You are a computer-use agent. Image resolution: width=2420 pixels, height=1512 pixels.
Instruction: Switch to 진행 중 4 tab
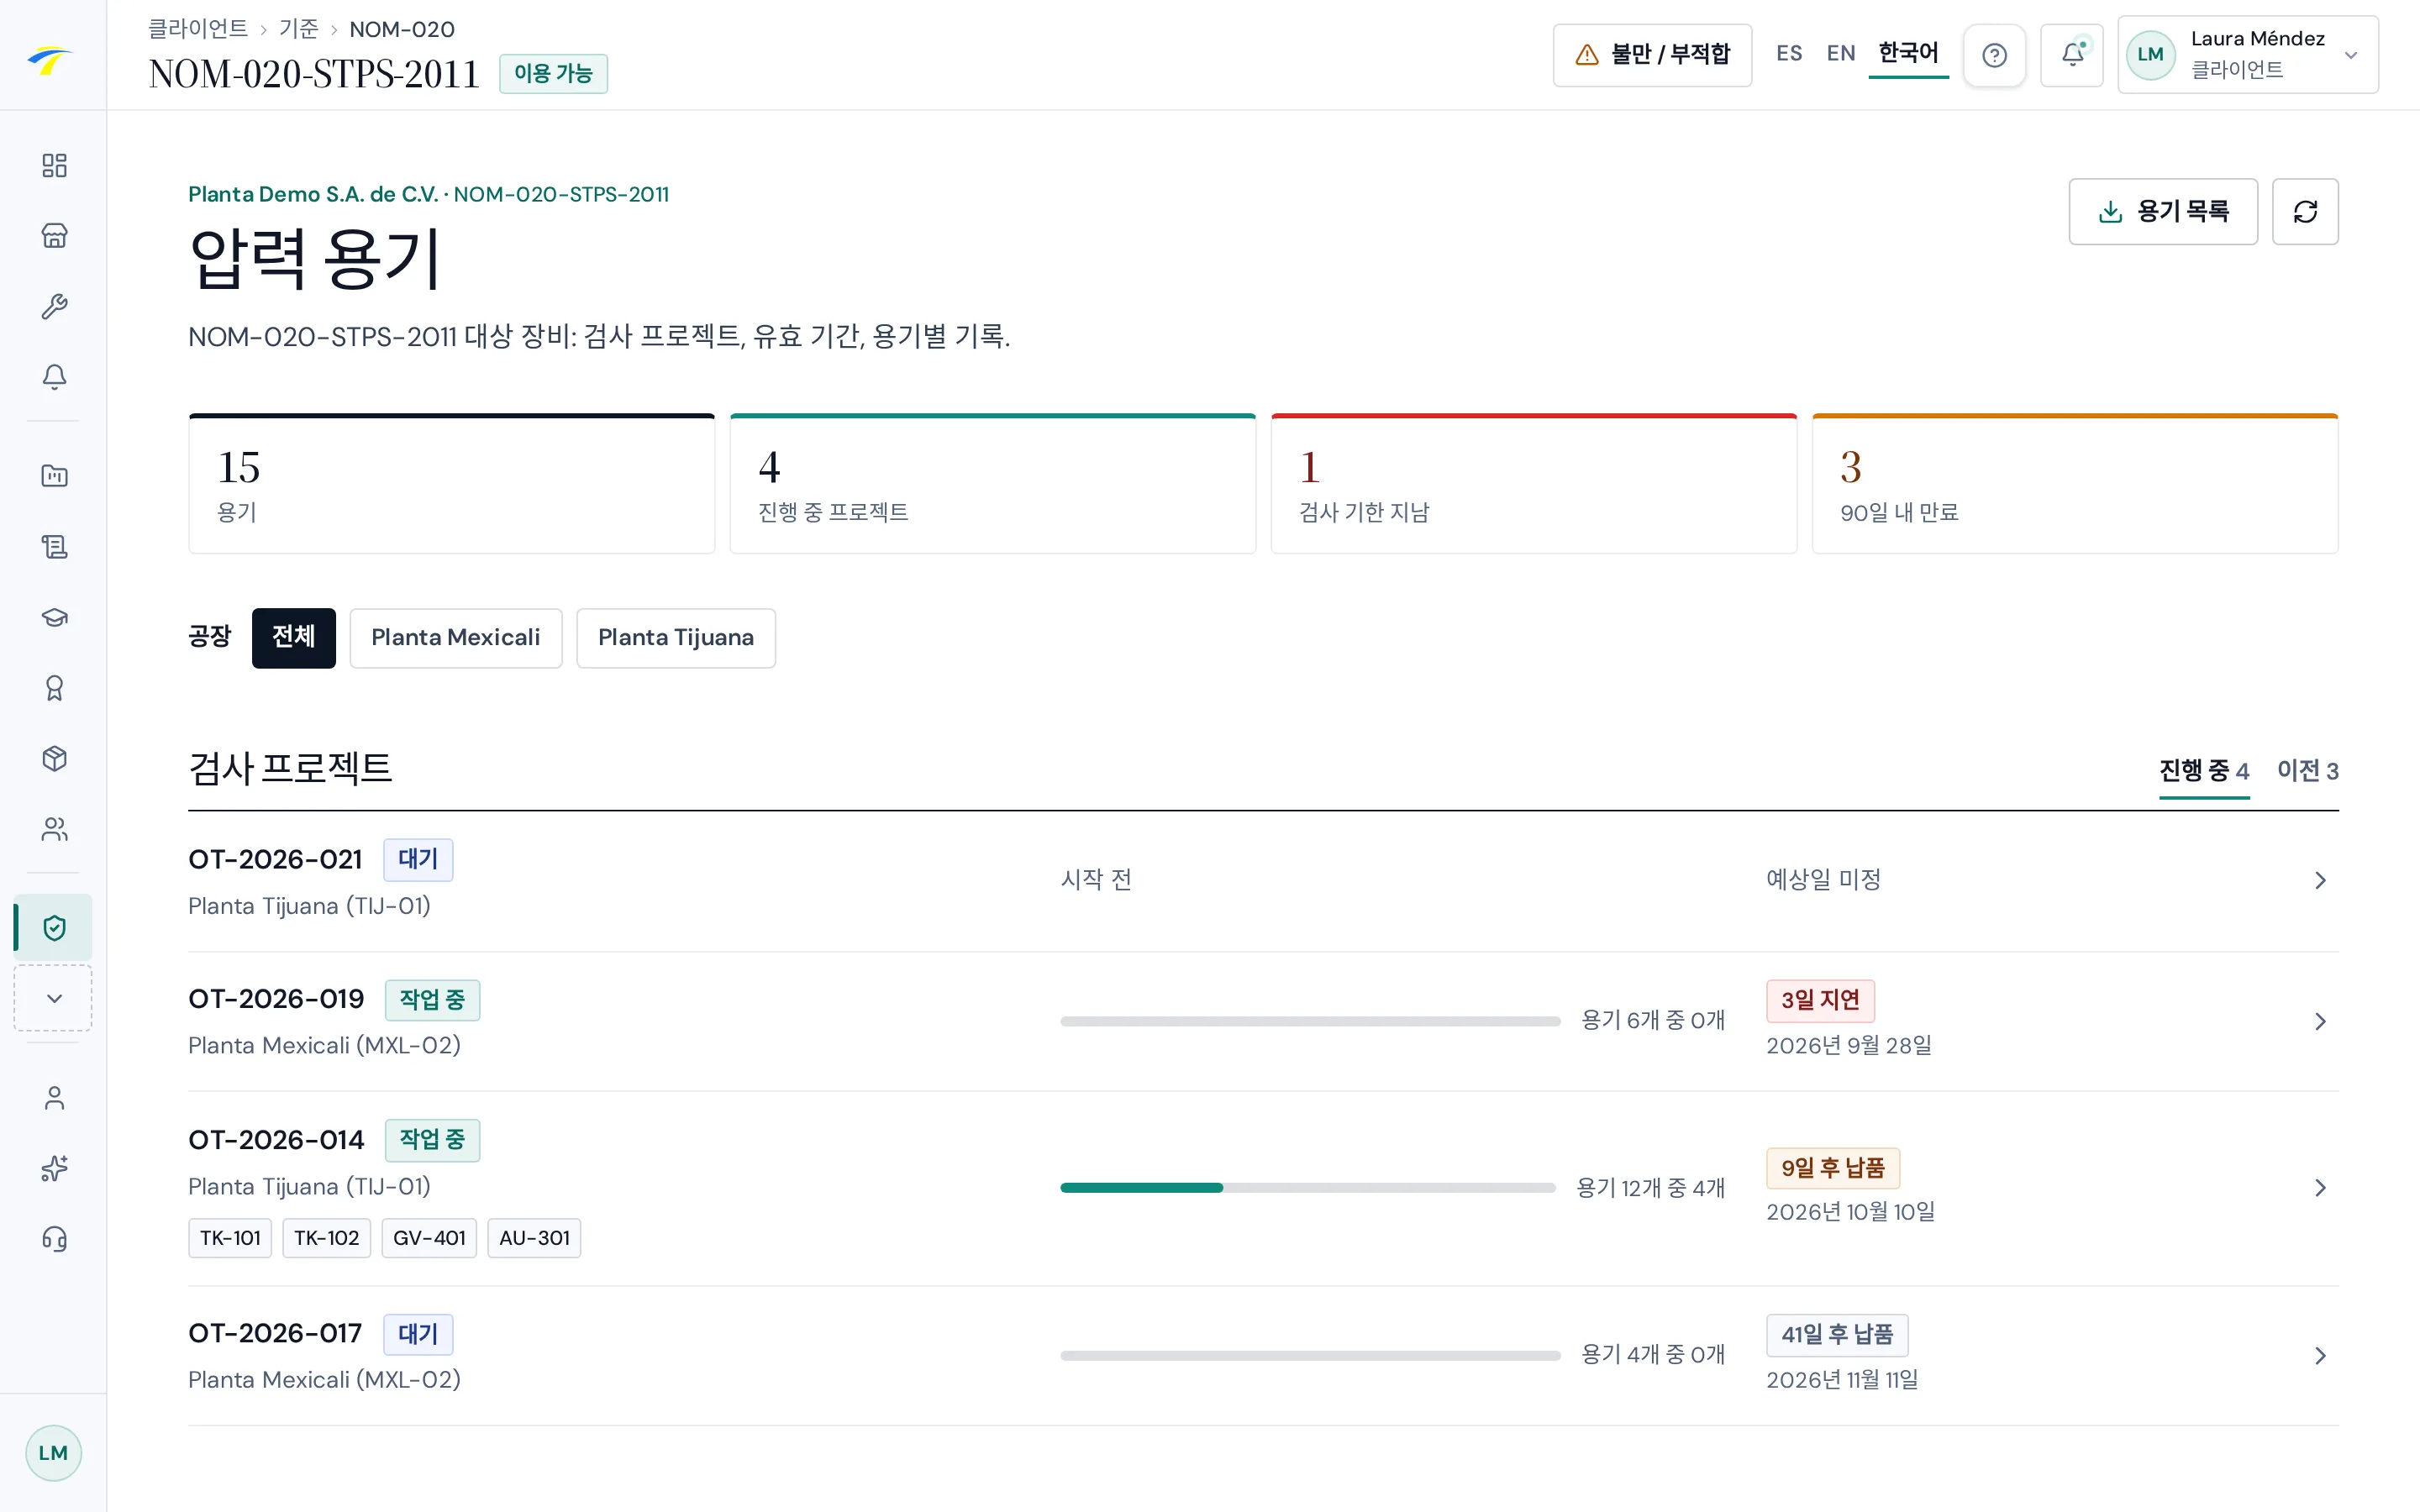pyautogui.click(x=2204, y=771)
